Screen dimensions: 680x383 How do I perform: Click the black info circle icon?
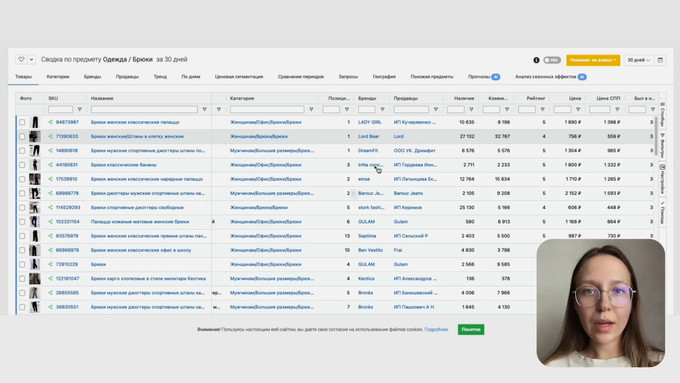(x=536, y=60)
